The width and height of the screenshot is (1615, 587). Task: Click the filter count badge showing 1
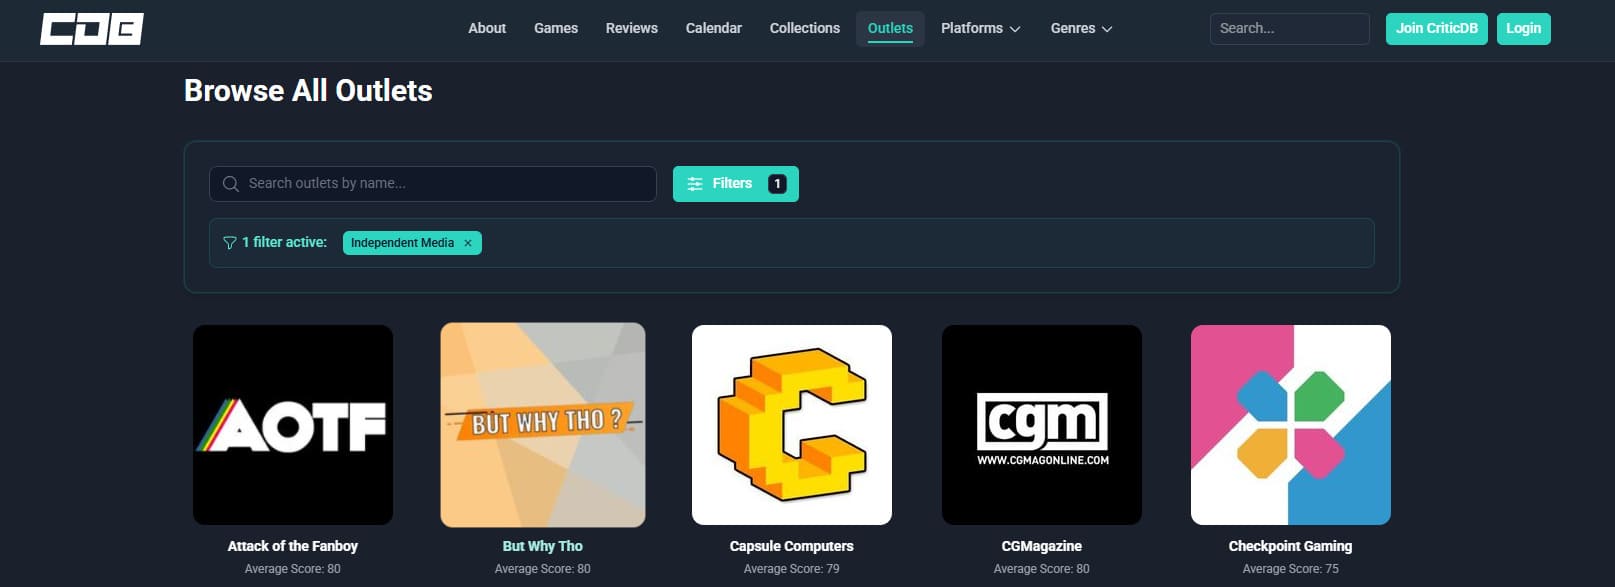(x=777, y=184)
